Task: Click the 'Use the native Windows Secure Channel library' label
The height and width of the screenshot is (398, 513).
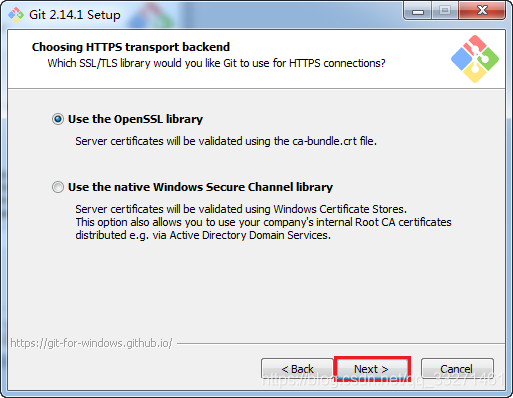Action: [x=200, y=187]
